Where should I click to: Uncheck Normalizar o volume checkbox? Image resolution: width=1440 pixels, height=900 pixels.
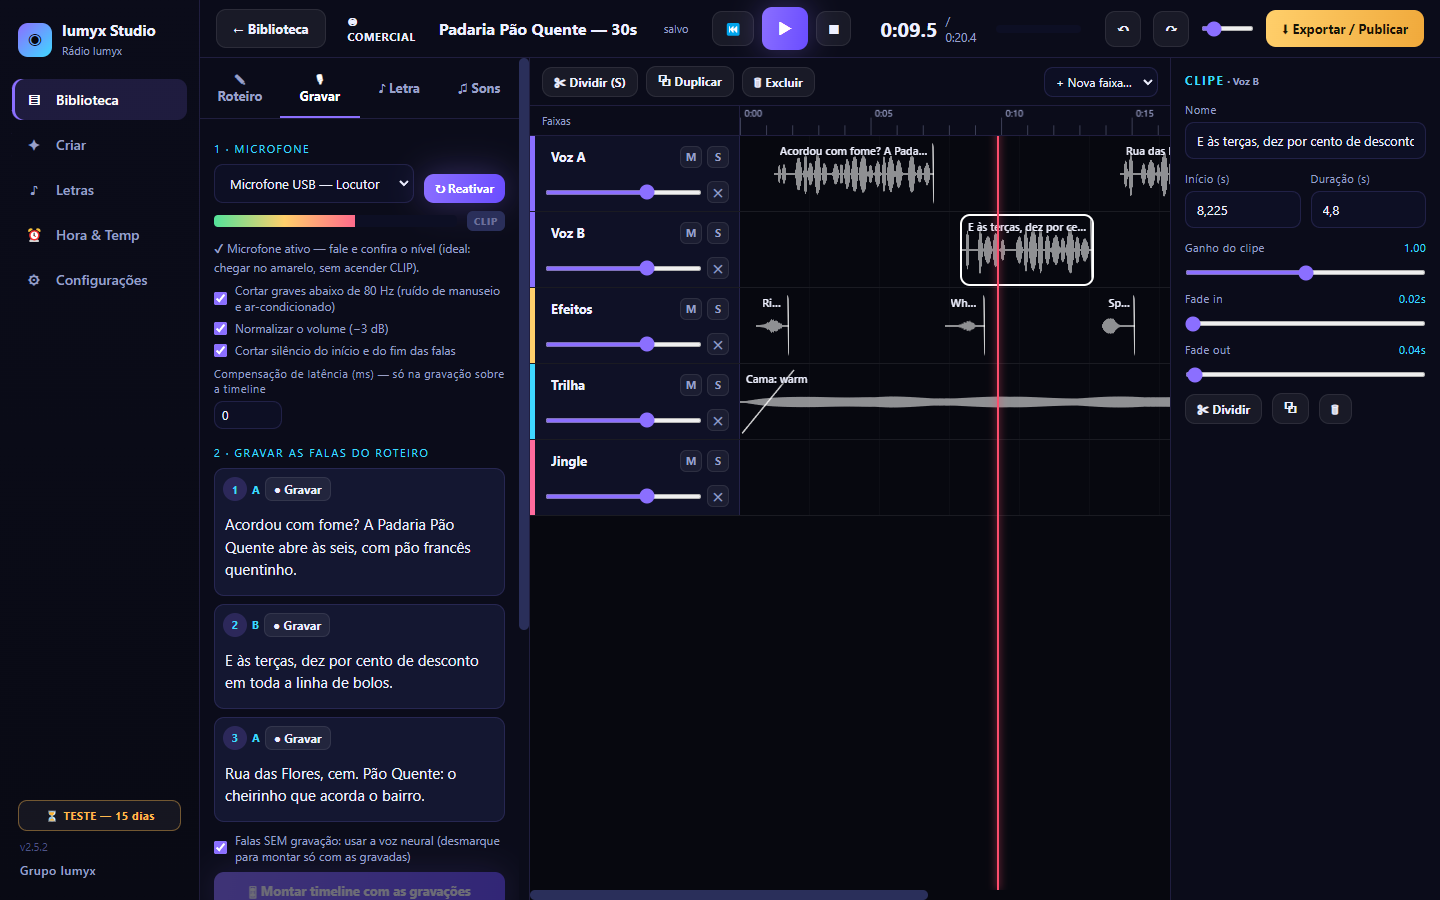[221, 328]
